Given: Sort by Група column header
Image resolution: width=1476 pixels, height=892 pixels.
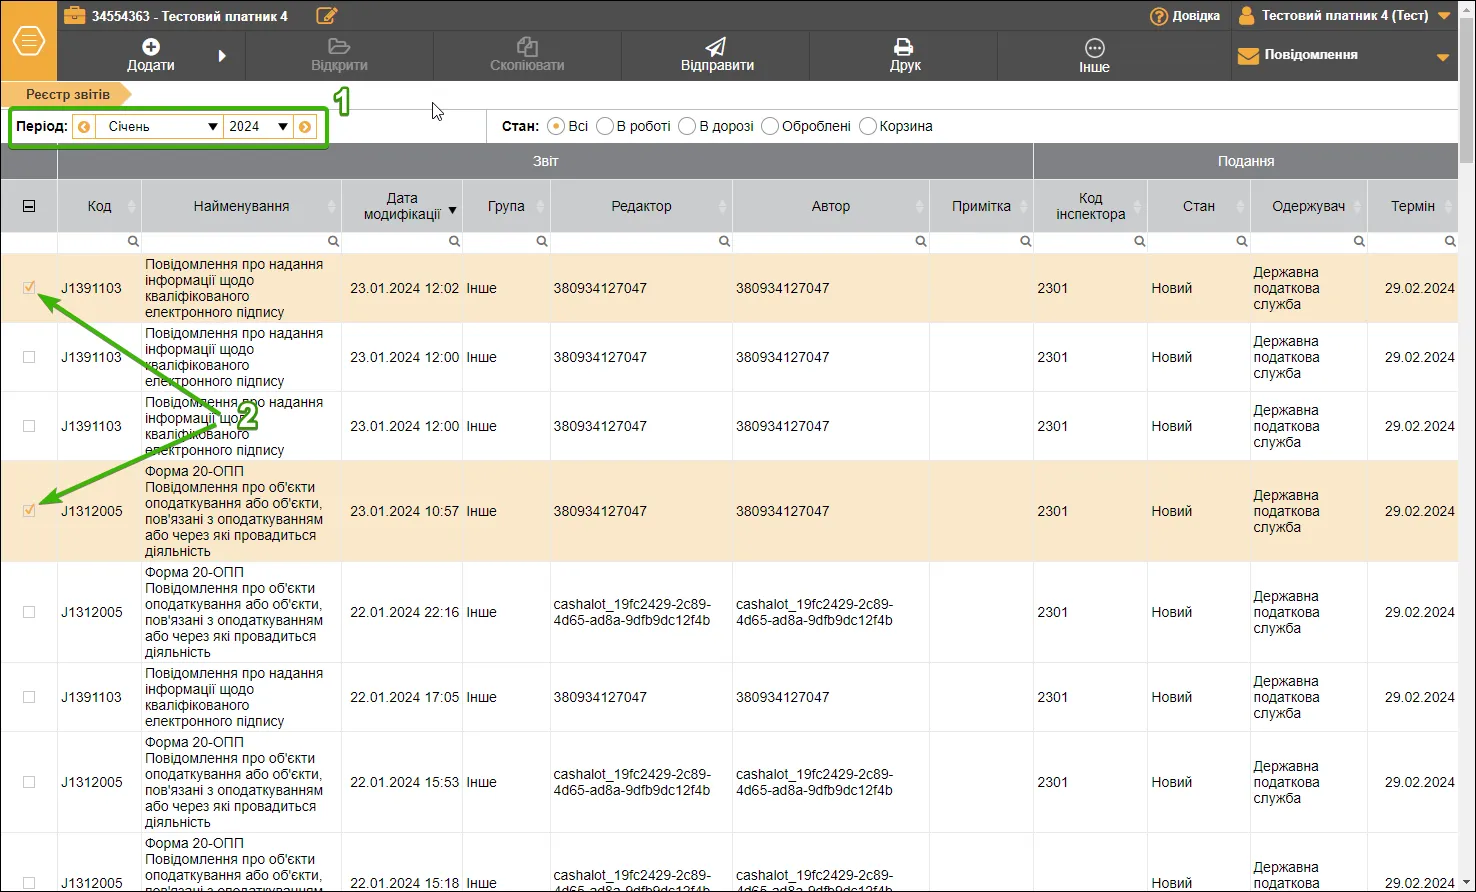Looking at the screenshot, I should [x=506, y=206].
